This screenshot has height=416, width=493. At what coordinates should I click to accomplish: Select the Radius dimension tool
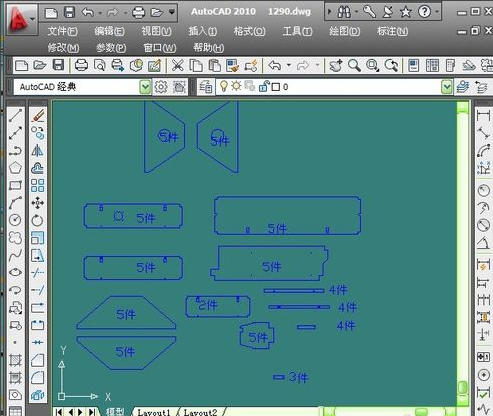point(483,191)
